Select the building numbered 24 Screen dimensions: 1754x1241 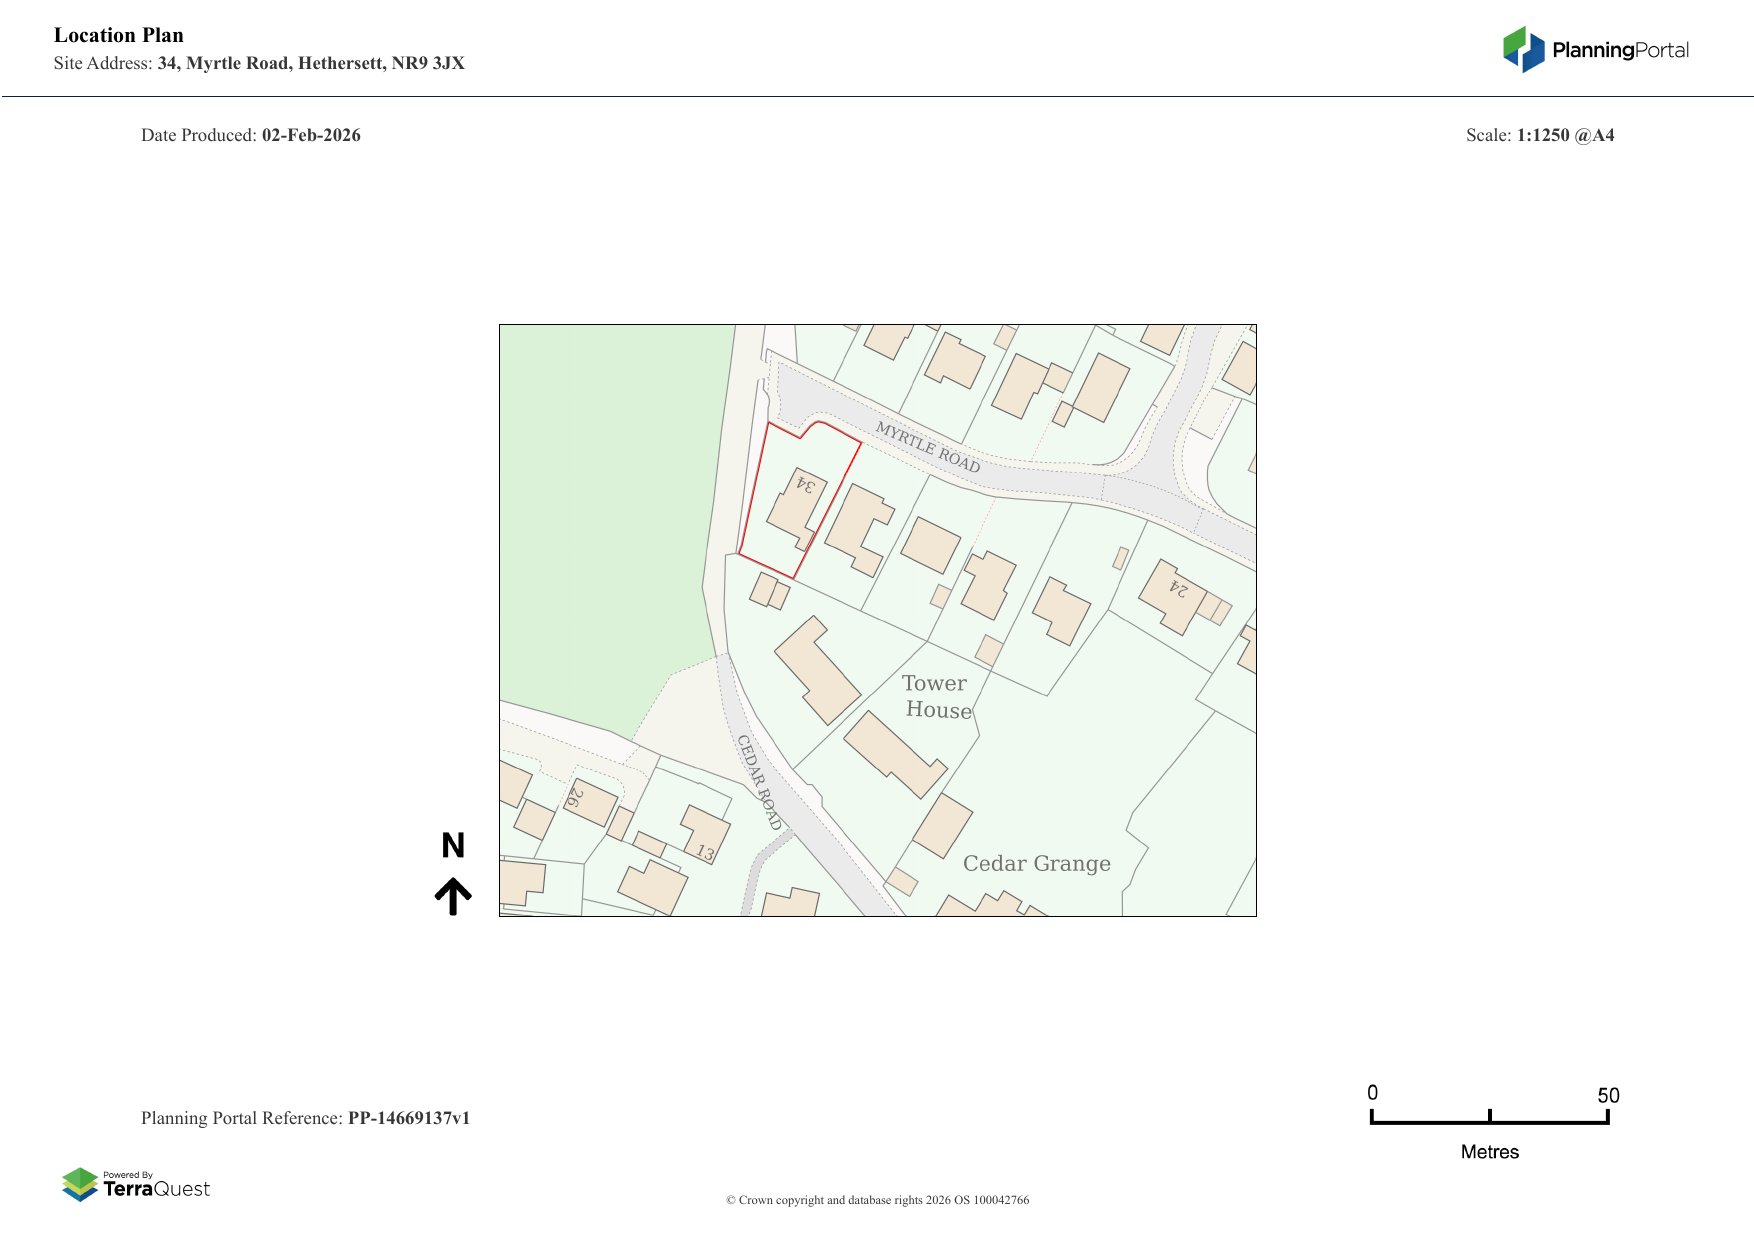[x=1172, y=596]
